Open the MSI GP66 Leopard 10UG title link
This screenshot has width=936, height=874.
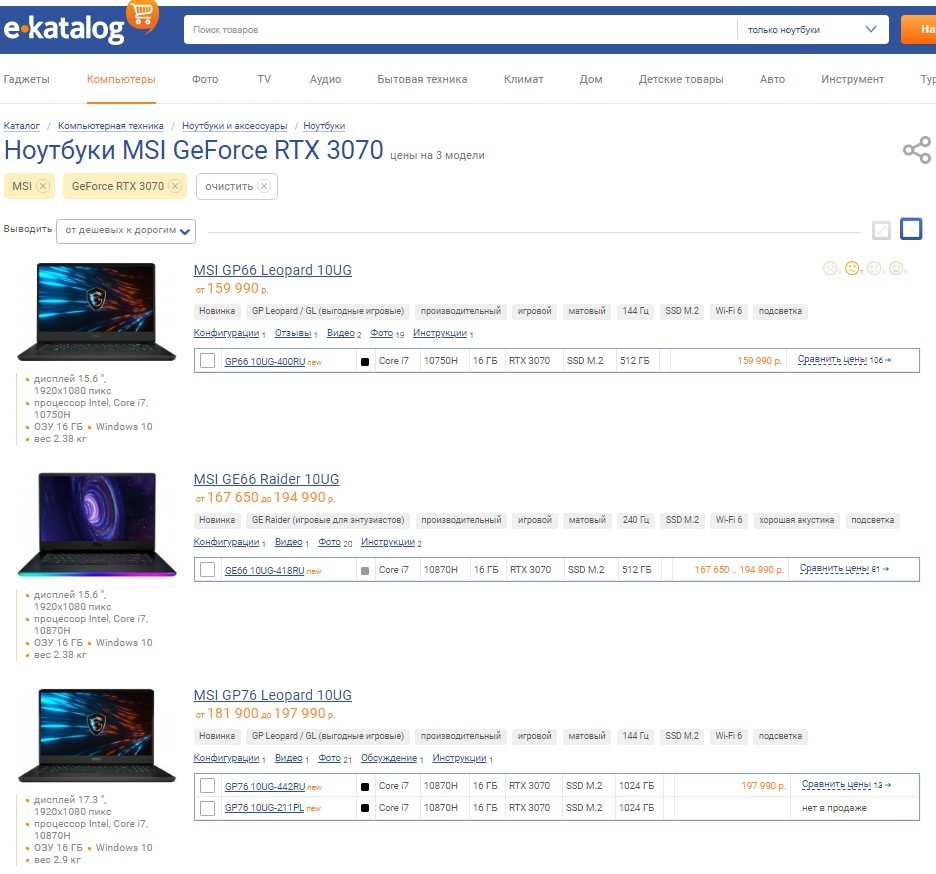point(273,270)
